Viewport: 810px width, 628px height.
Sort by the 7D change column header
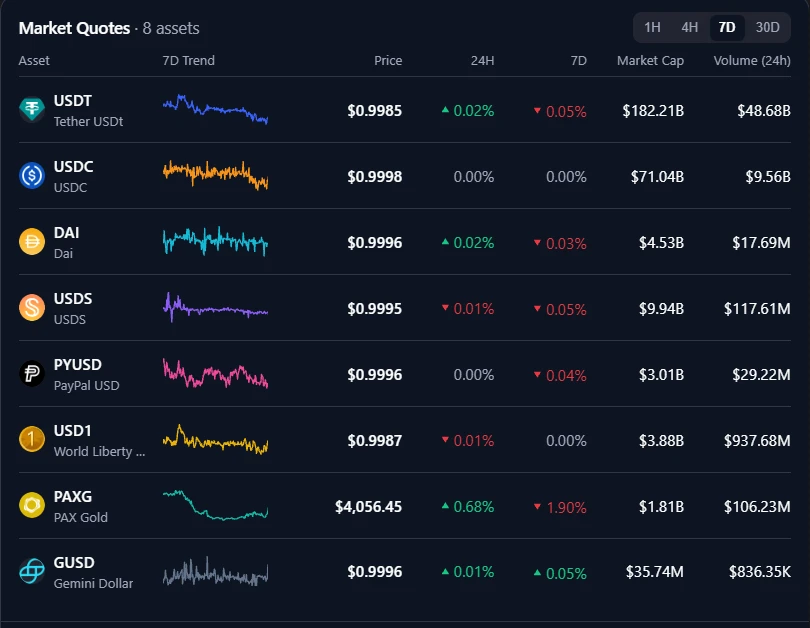(x=579, y=60)
